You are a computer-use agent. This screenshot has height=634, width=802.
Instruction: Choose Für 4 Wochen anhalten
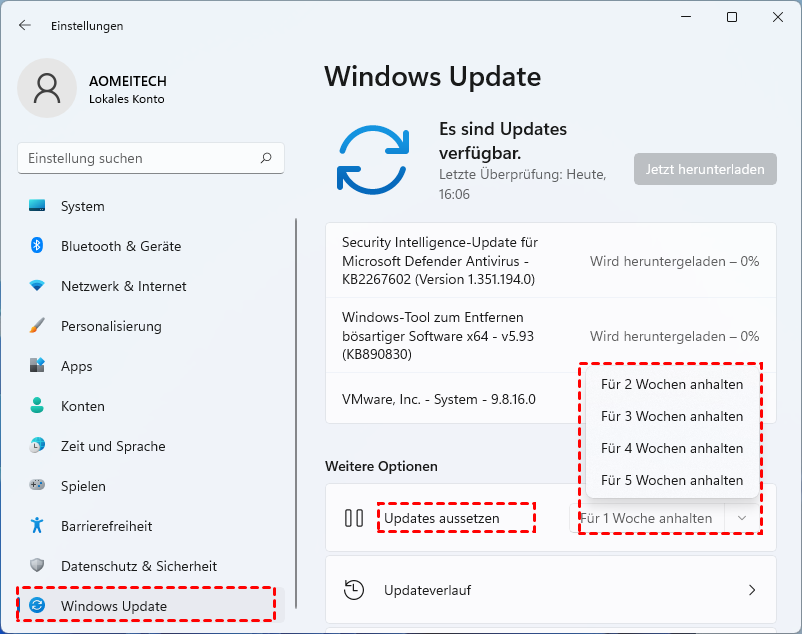[x=672, y=448]
